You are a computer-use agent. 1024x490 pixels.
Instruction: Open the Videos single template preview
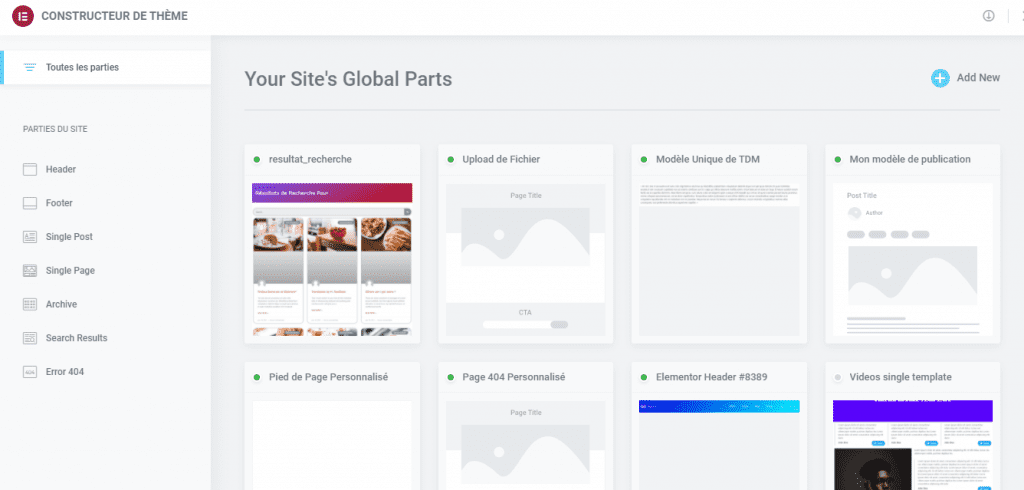(x=913, y=445)
